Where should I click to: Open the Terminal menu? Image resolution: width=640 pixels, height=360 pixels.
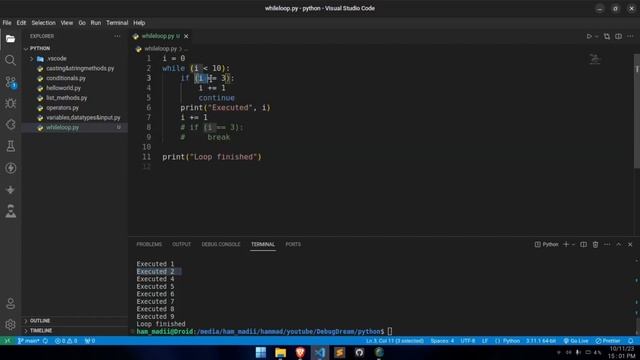coord(117,23)
